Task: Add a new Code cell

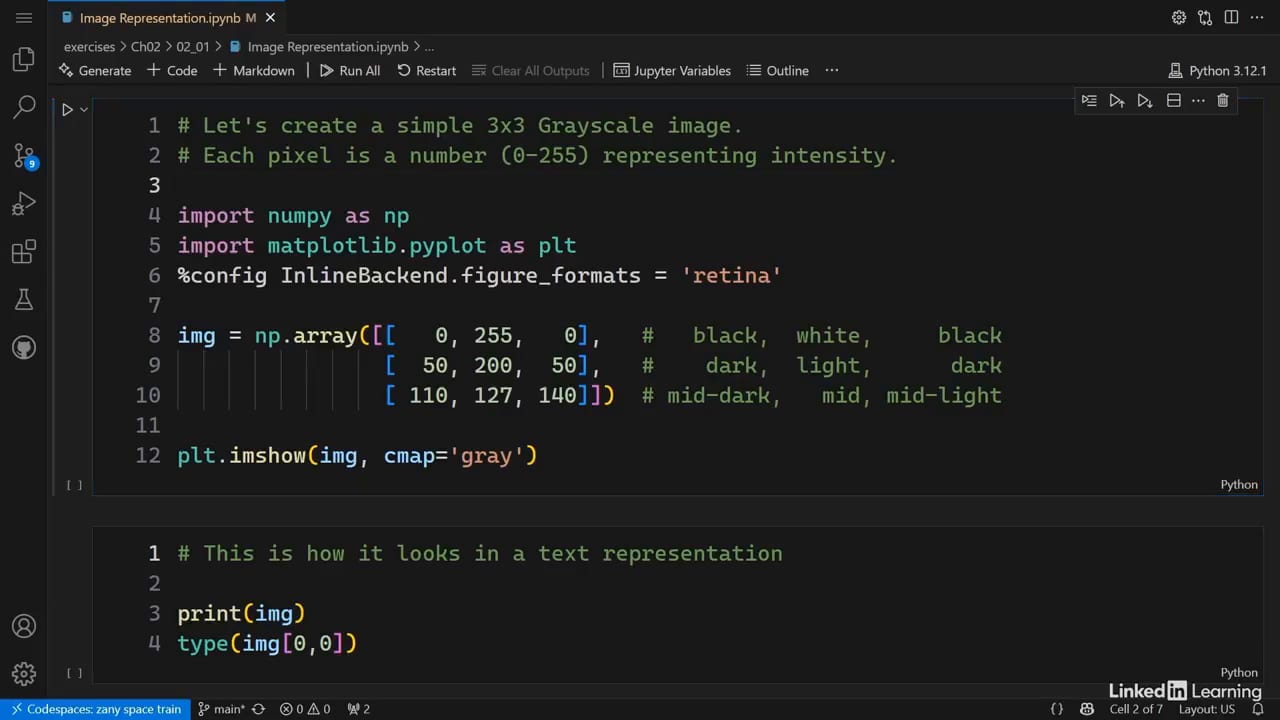Action: coord(172,71)
